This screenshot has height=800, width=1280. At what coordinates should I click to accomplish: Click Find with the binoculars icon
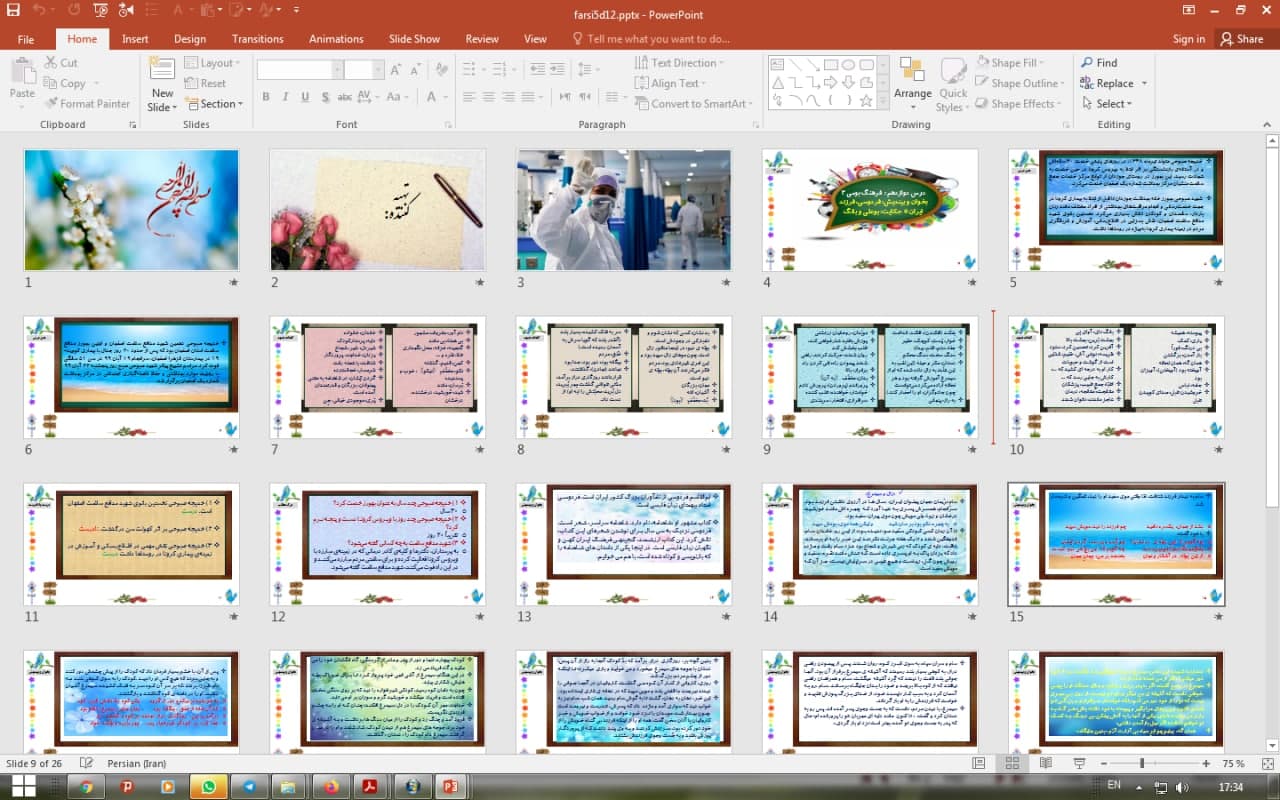[1098, 62]
